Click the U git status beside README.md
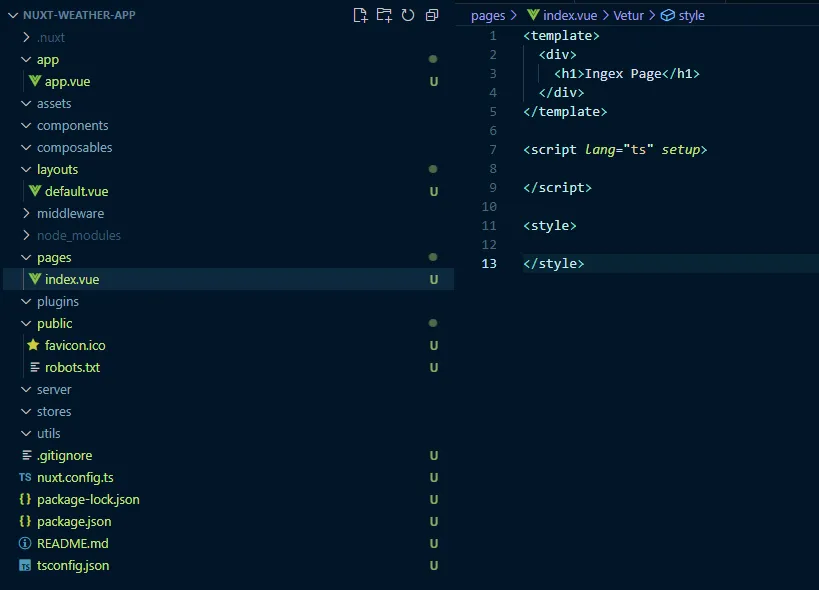Viewport: 819px width, 590px height. click(x=434, y=544)
